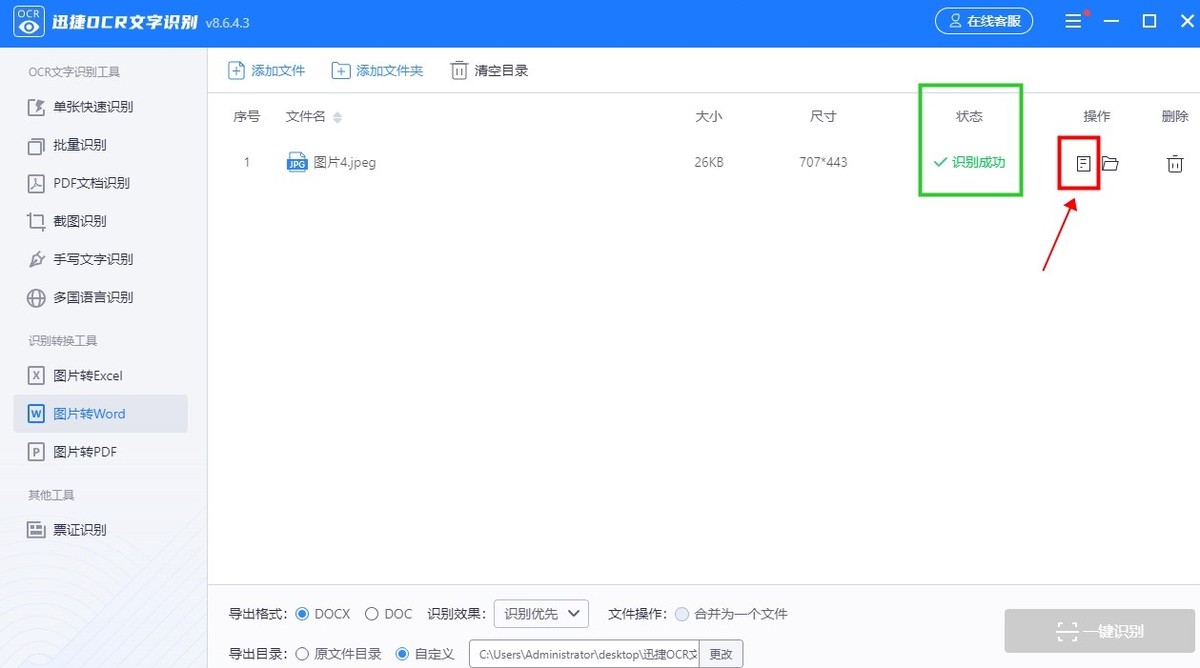
Task: Open 多国语言识别 in sidebar
Action: tap(100, 297)
